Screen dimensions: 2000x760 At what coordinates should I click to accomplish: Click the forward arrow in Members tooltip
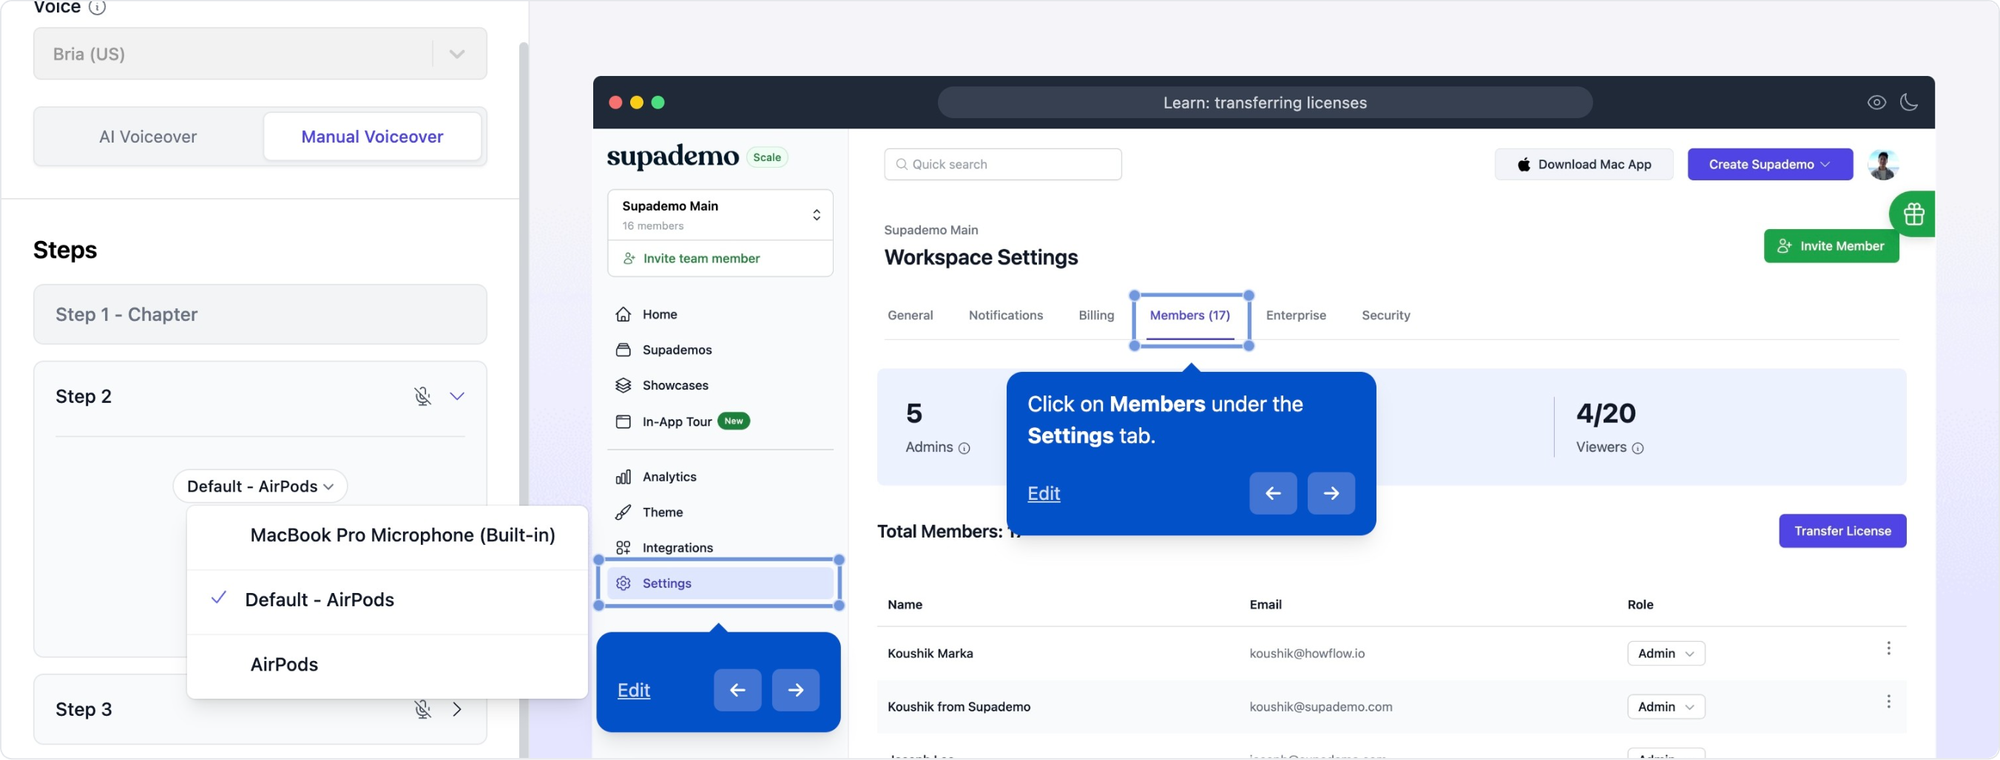(x=1331, y=493)
